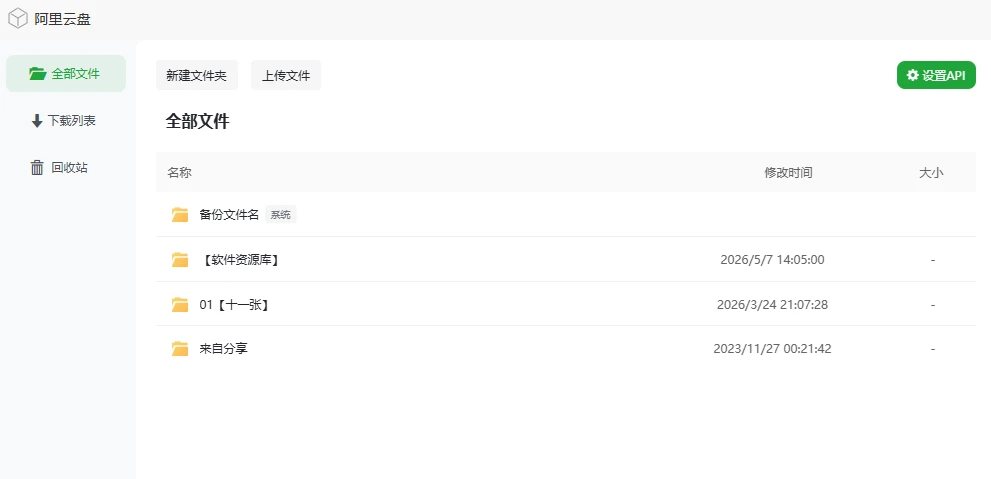Click the download arrow icon beside 下载列表

[37, 121]
